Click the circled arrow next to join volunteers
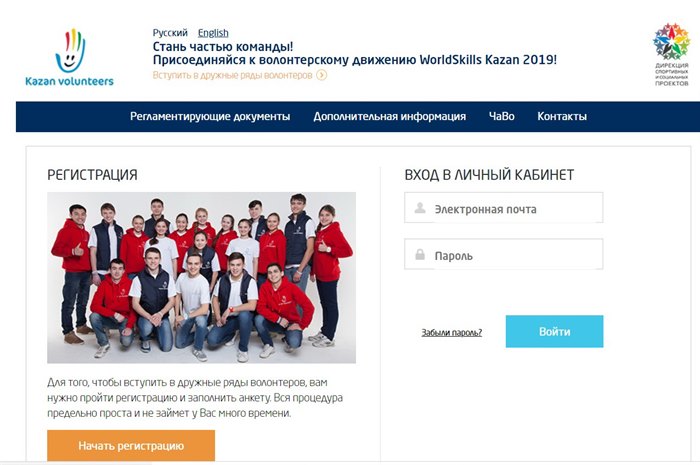 tap(321, 75)
